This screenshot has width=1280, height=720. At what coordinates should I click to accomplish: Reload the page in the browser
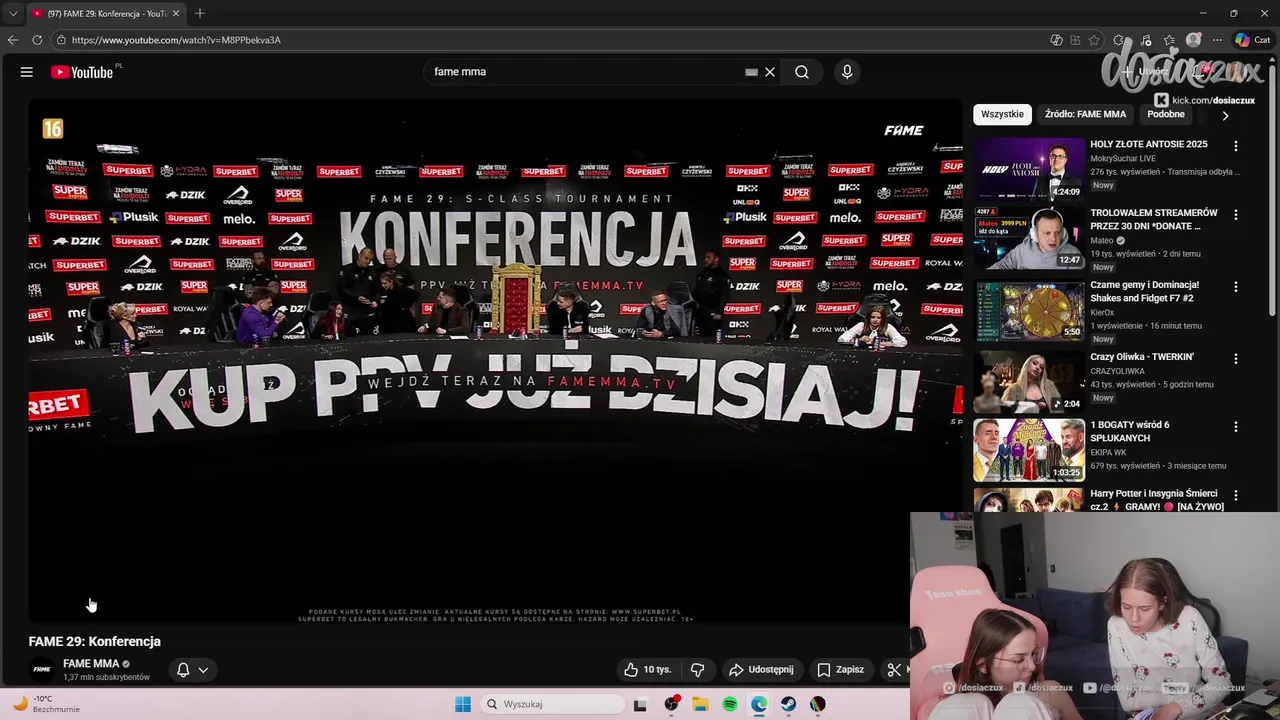[x=37, y=40]
